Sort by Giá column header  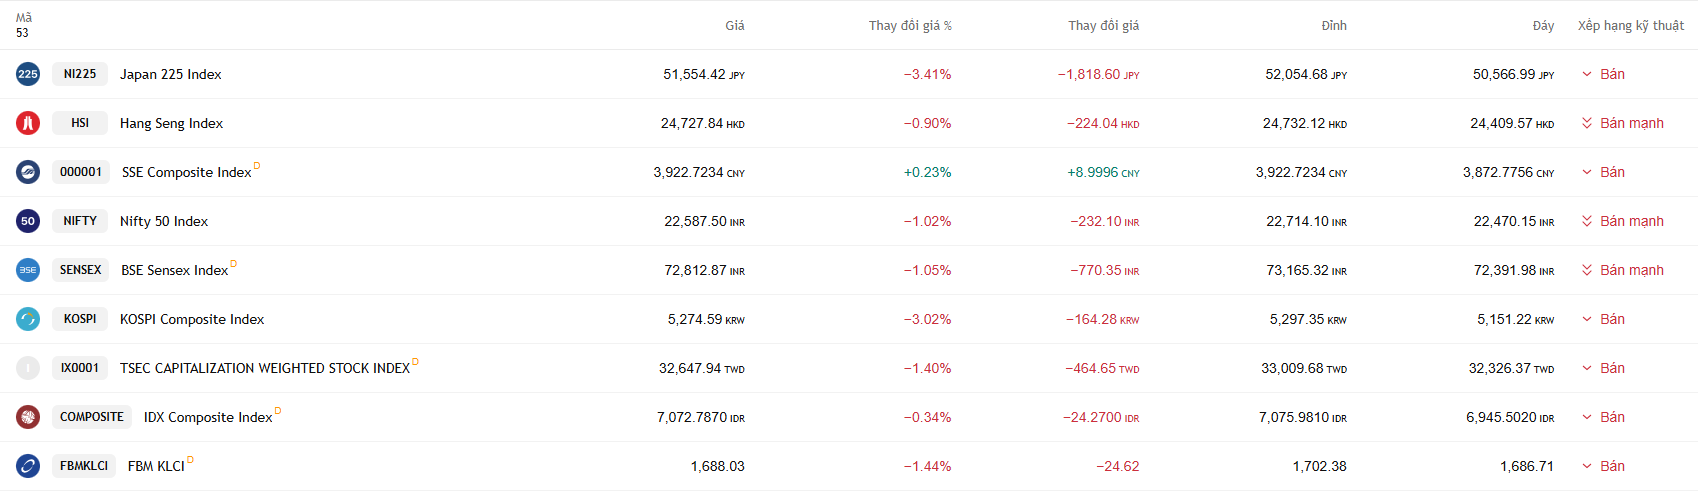click(735, 26)
